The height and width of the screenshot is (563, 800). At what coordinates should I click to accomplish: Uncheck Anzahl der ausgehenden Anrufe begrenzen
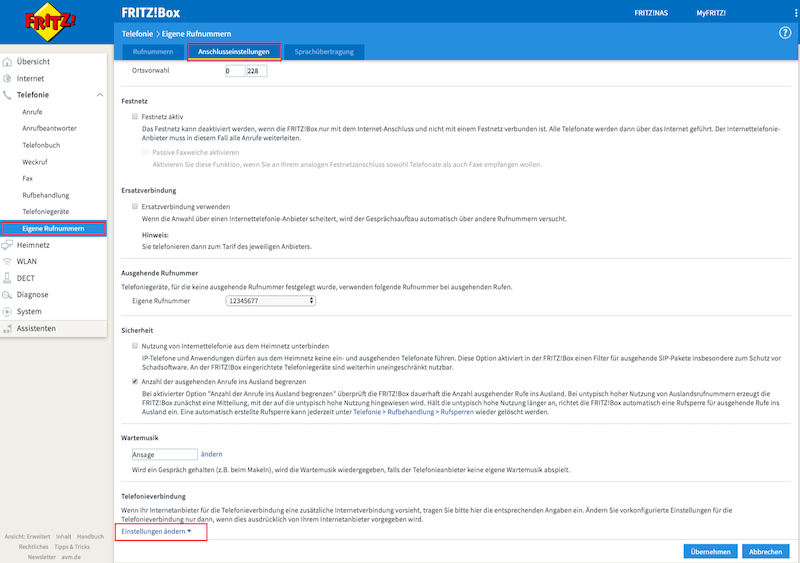click(x=135, y=381)
